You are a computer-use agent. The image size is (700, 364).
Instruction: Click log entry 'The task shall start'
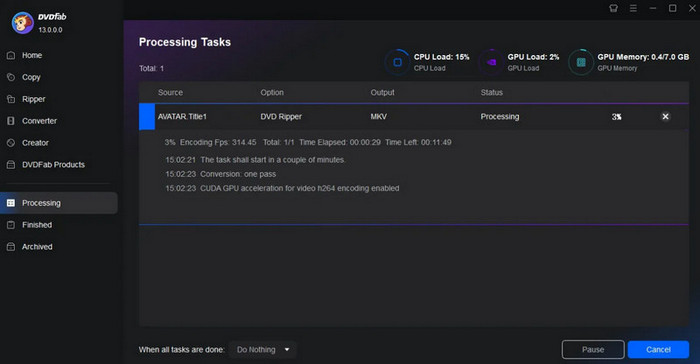[255, 160]
